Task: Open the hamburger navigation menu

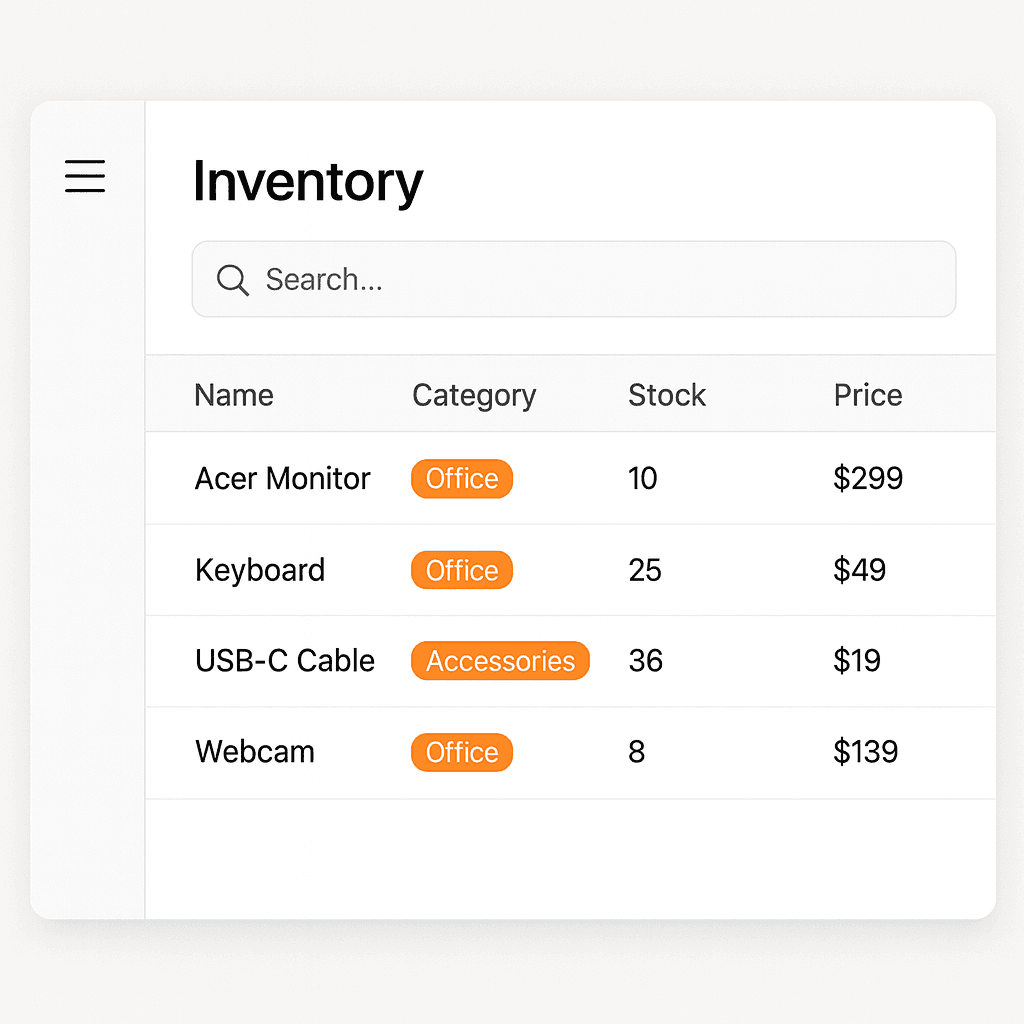Action: pos(84,177)
